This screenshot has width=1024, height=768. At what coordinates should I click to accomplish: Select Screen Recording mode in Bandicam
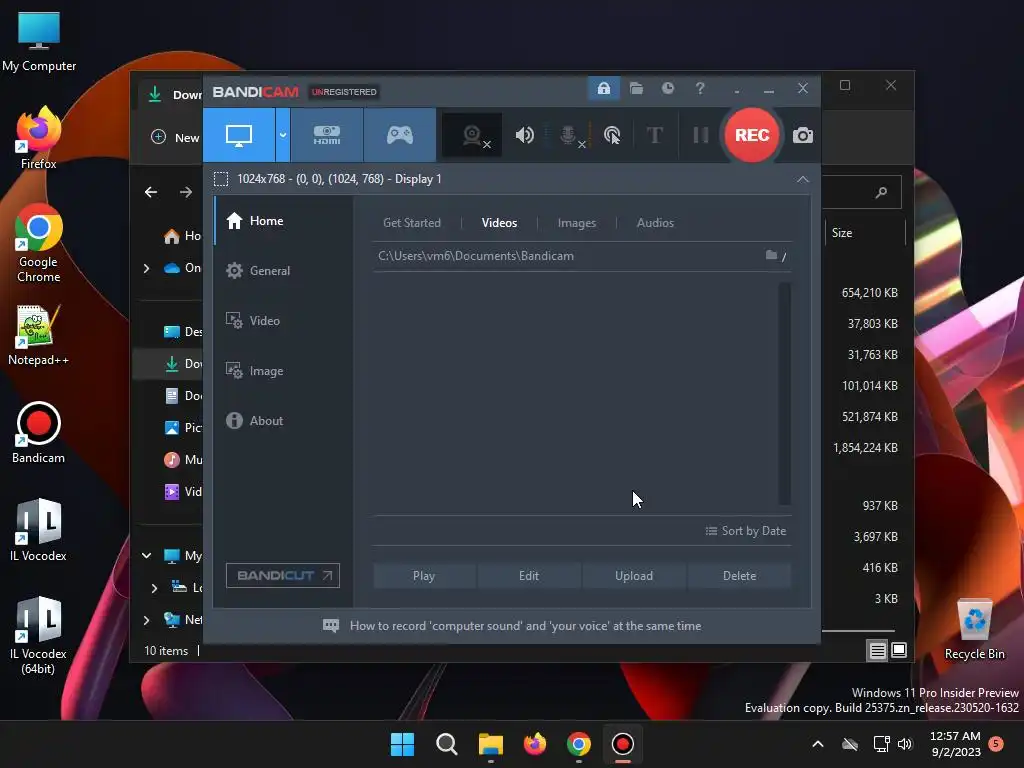tap(238, 135)
